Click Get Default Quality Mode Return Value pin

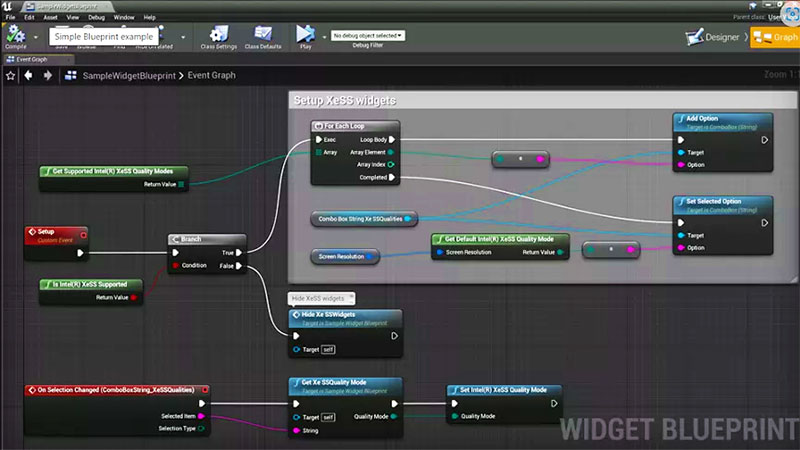(560, 252)
